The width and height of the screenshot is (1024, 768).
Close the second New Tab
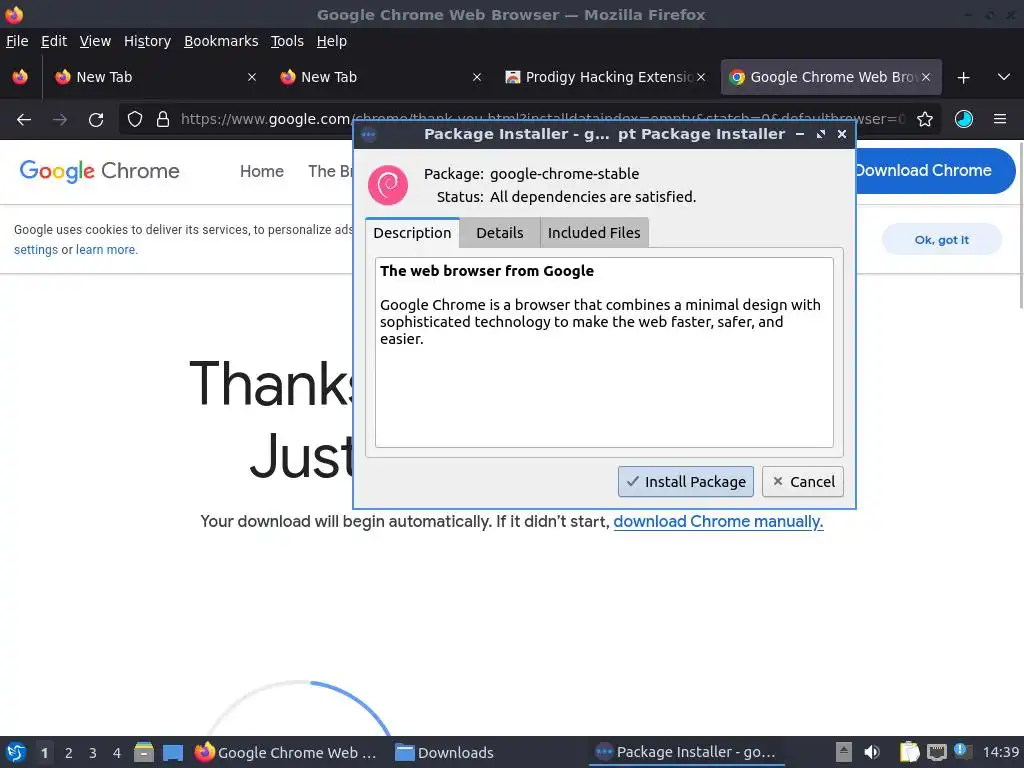coord(477,77)
